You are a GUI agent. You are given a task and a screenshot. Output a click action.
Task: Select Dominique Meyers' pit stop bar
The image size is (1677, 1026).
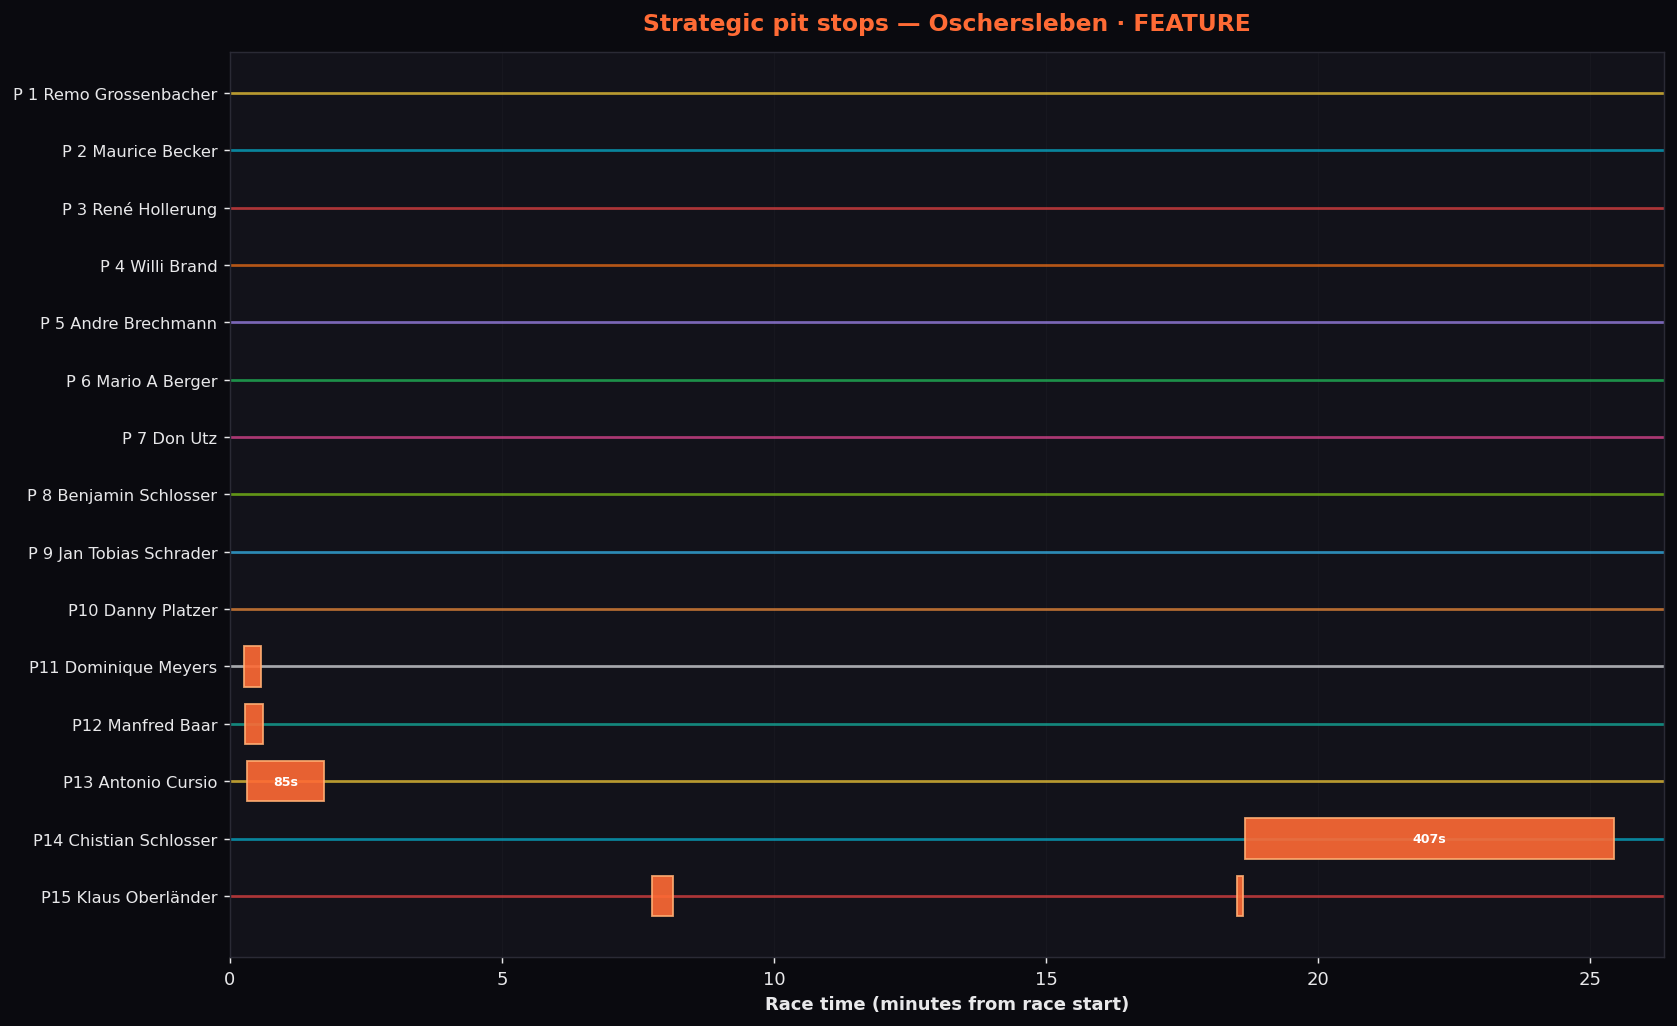pos(252,667)
